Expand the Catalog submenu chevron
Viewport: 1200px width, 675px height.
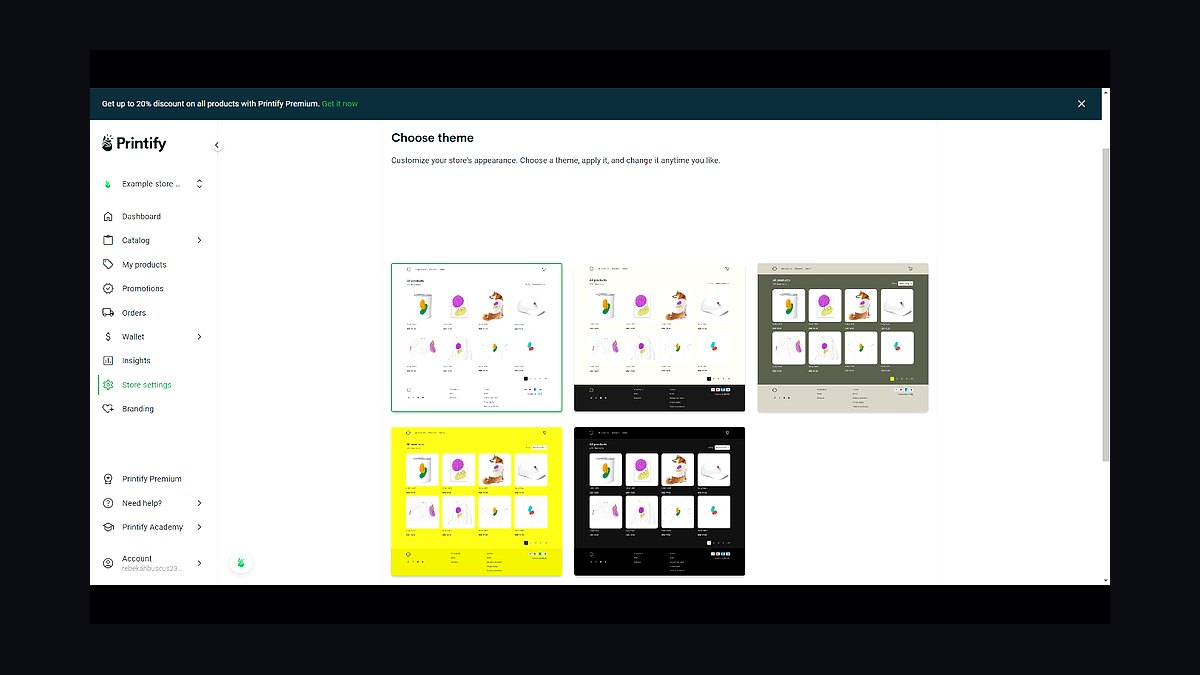(x=199, y=240)
